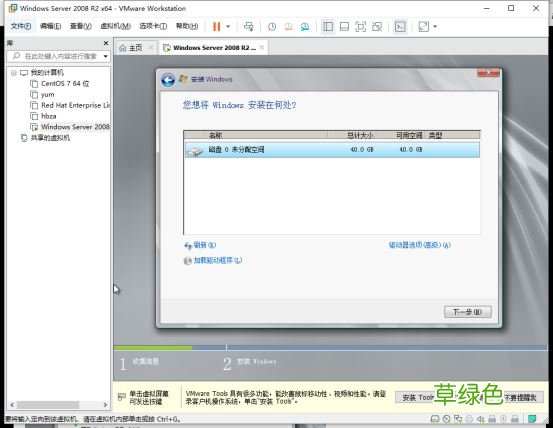Click the 下一步(N) button
This screenshot has width=553, height=428.
(468, 312)
